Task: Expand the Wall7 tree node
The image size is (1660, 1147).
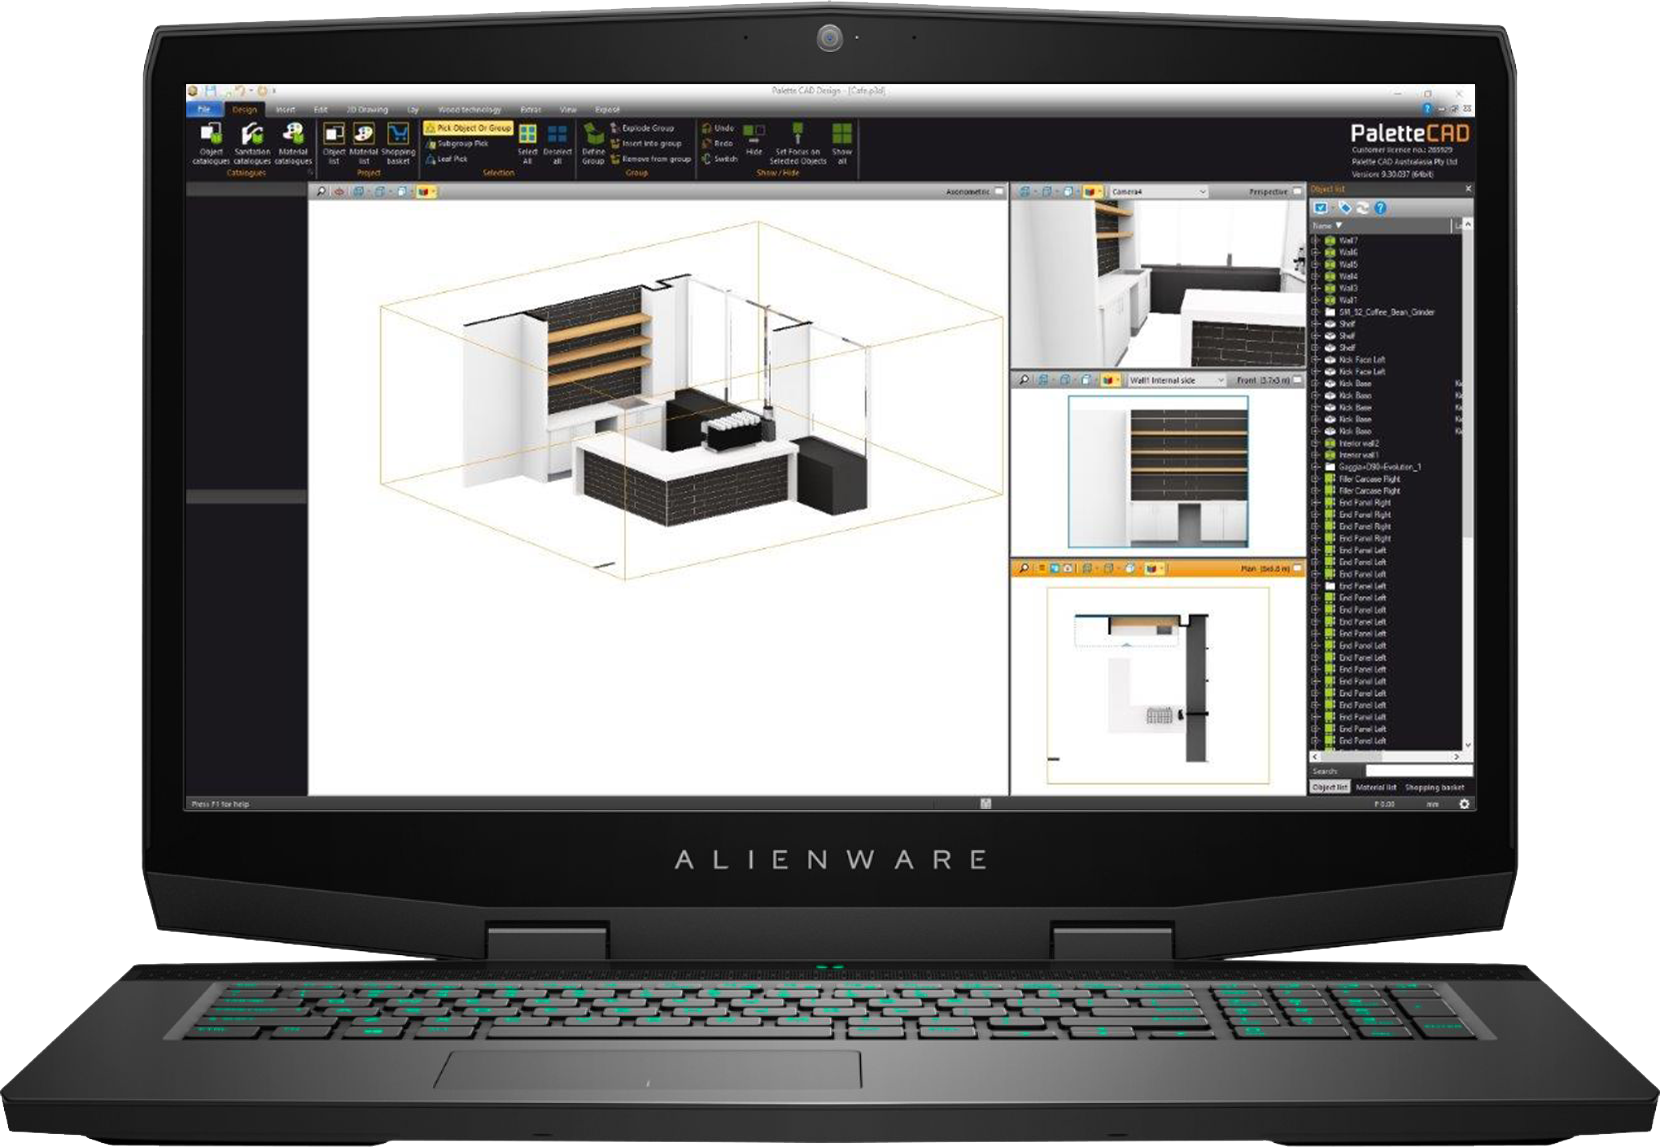Action: point(1315,241)
